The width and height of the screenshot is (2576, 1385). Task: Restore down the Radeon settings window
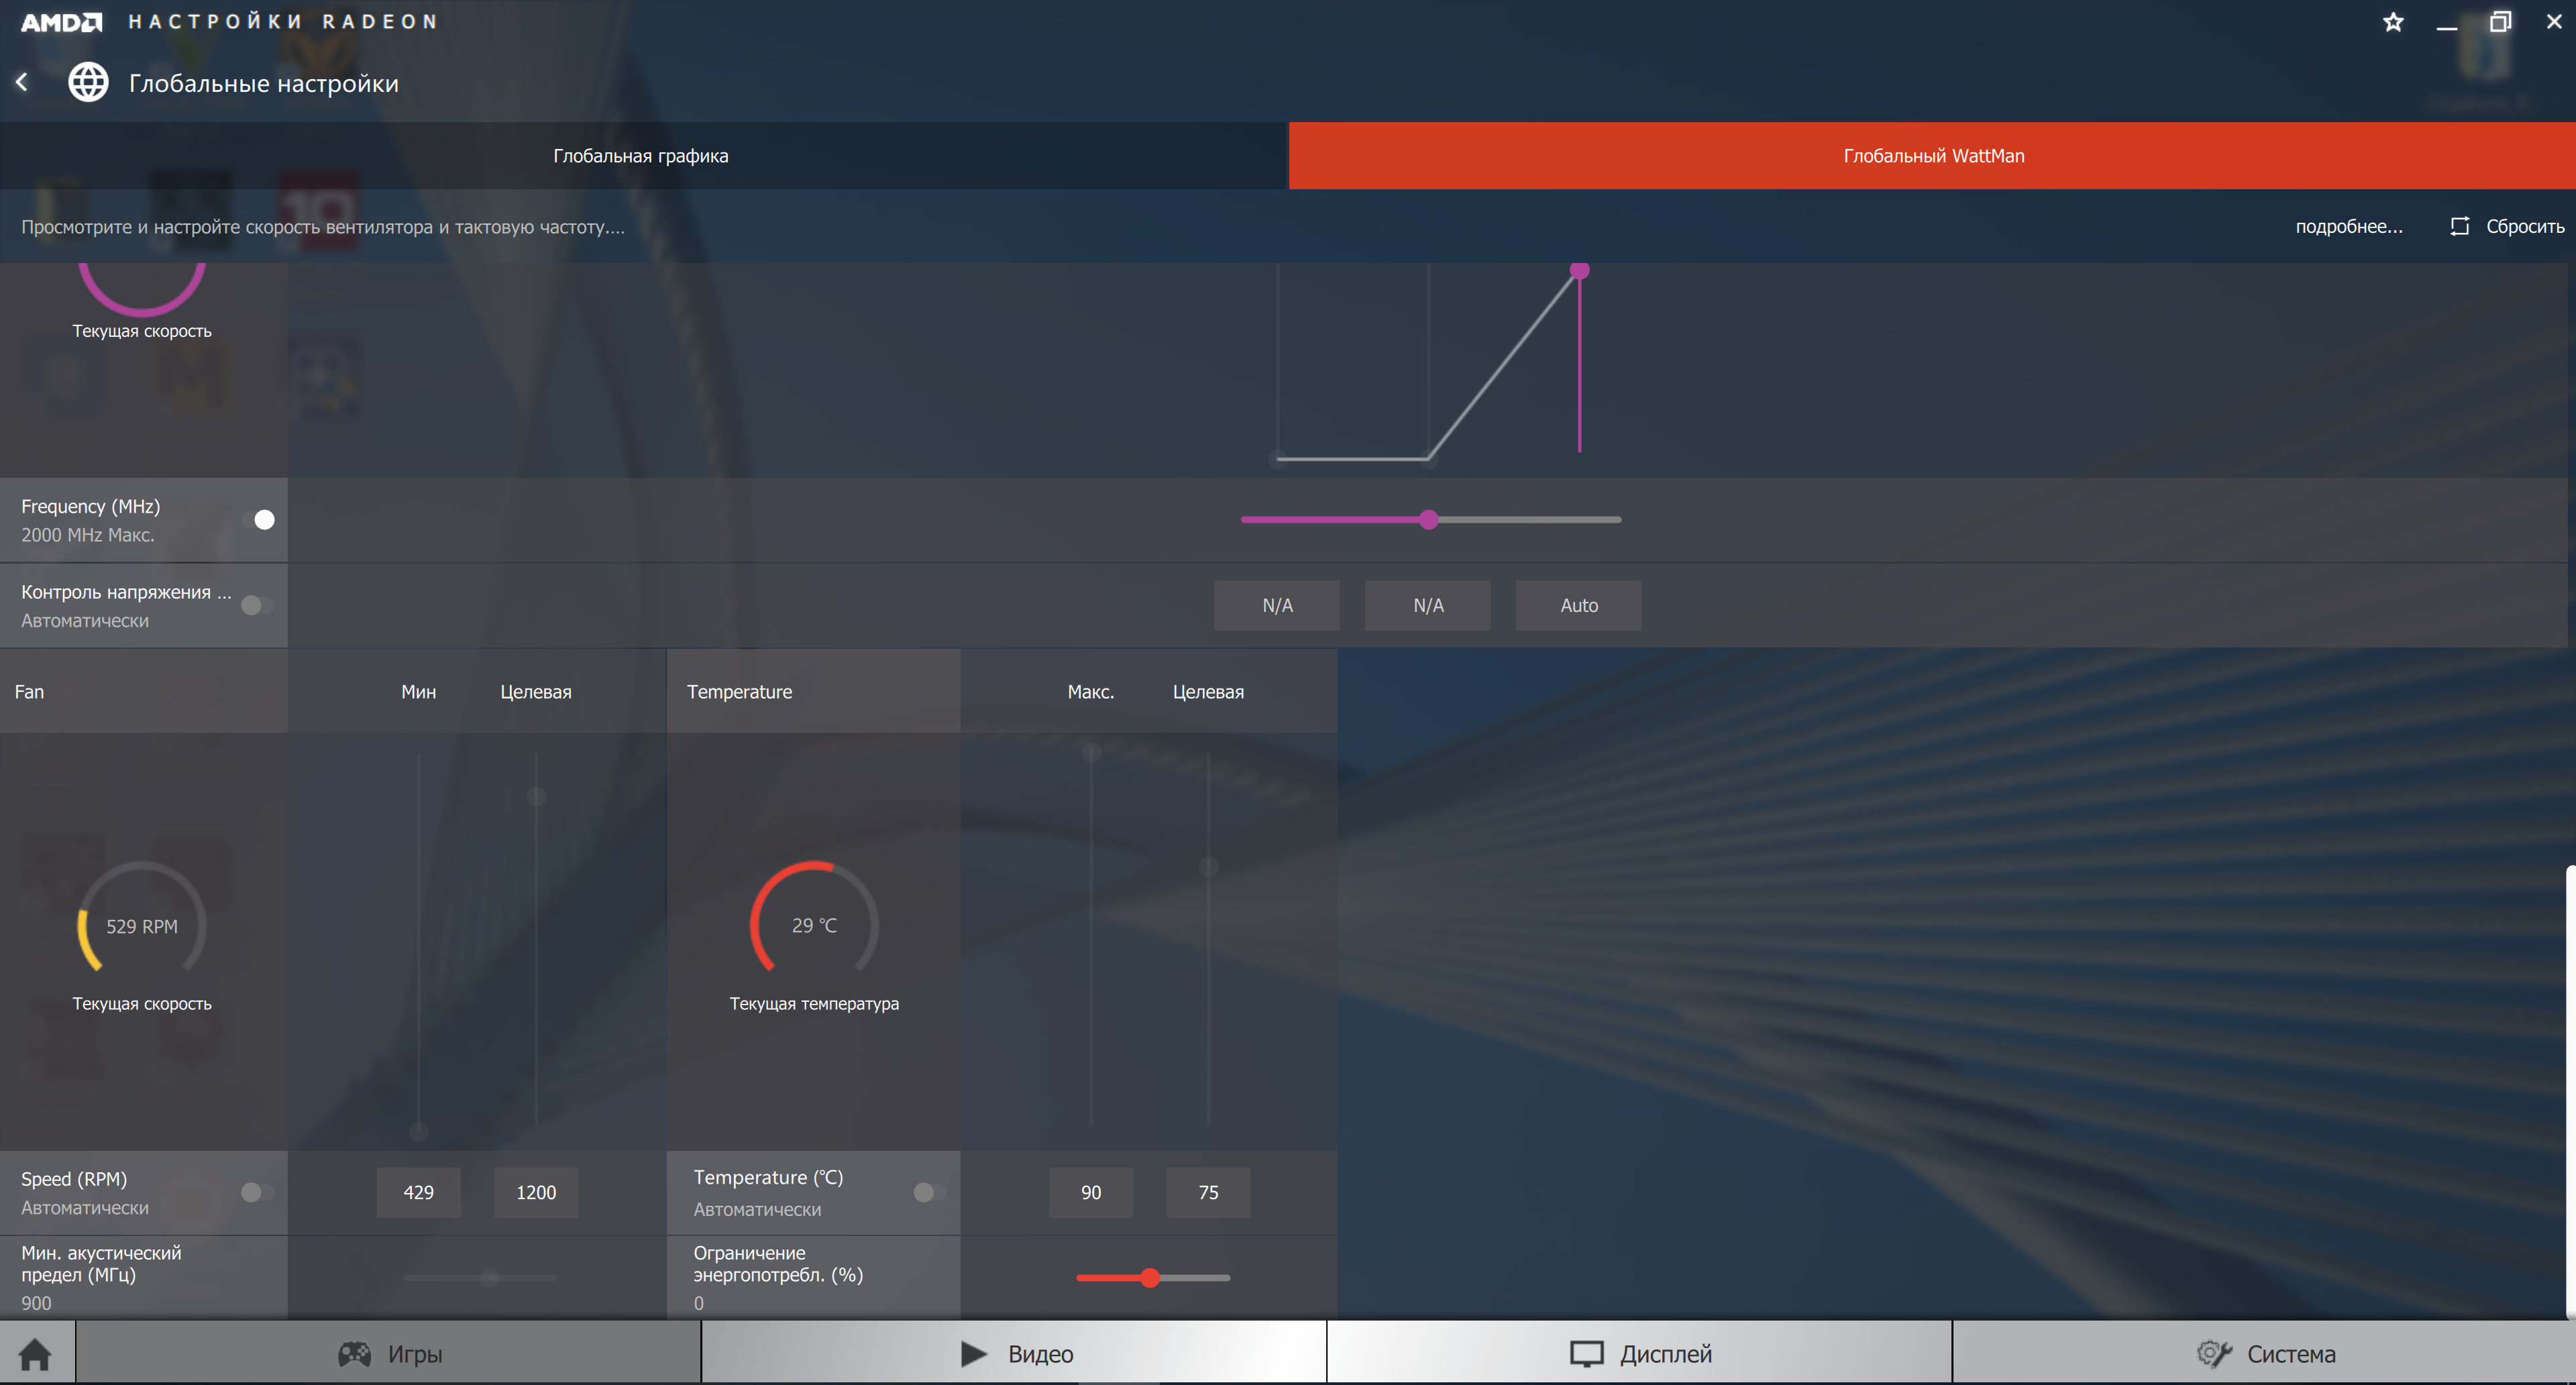click(2500, 22)
